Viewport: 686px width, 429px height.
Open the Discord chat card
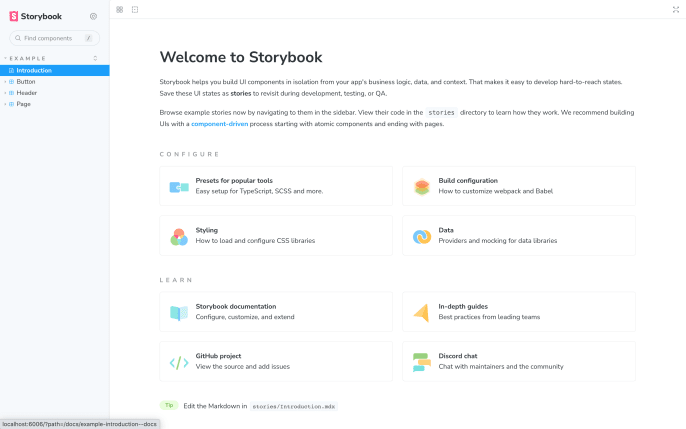pyautogui.click(x=519, y=361)
